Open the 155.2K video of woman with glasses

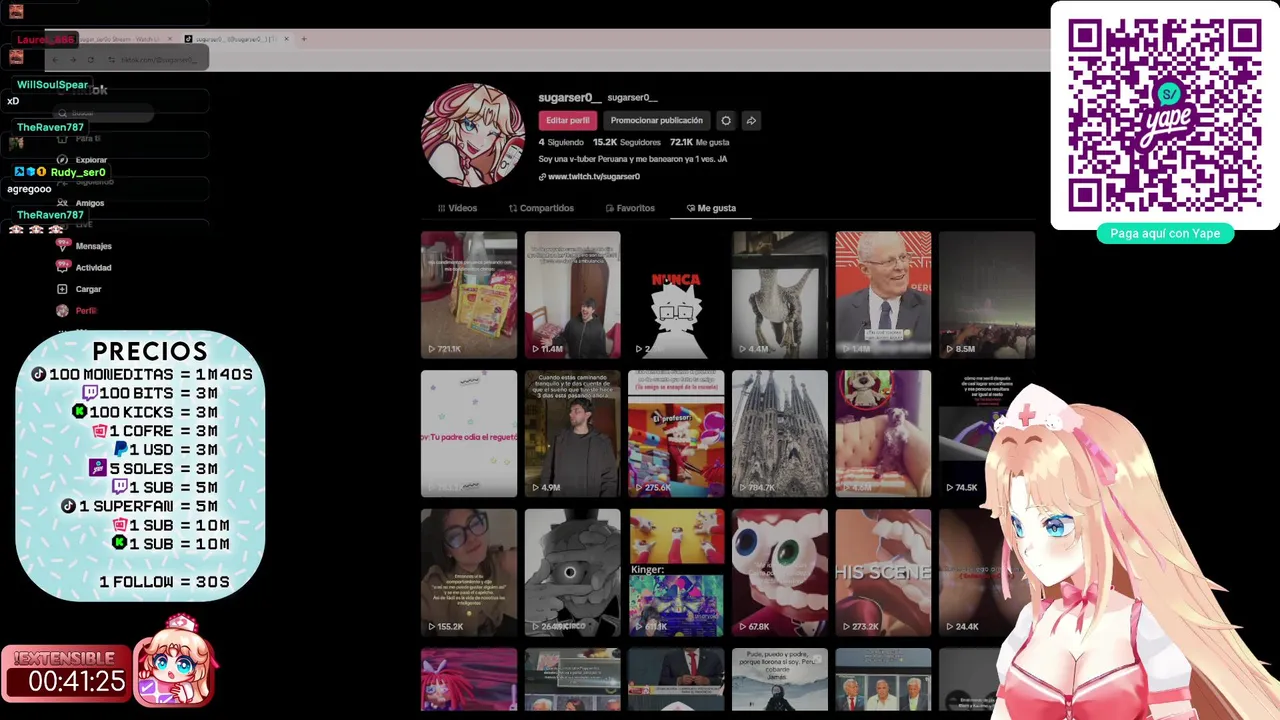pos(469,573)
